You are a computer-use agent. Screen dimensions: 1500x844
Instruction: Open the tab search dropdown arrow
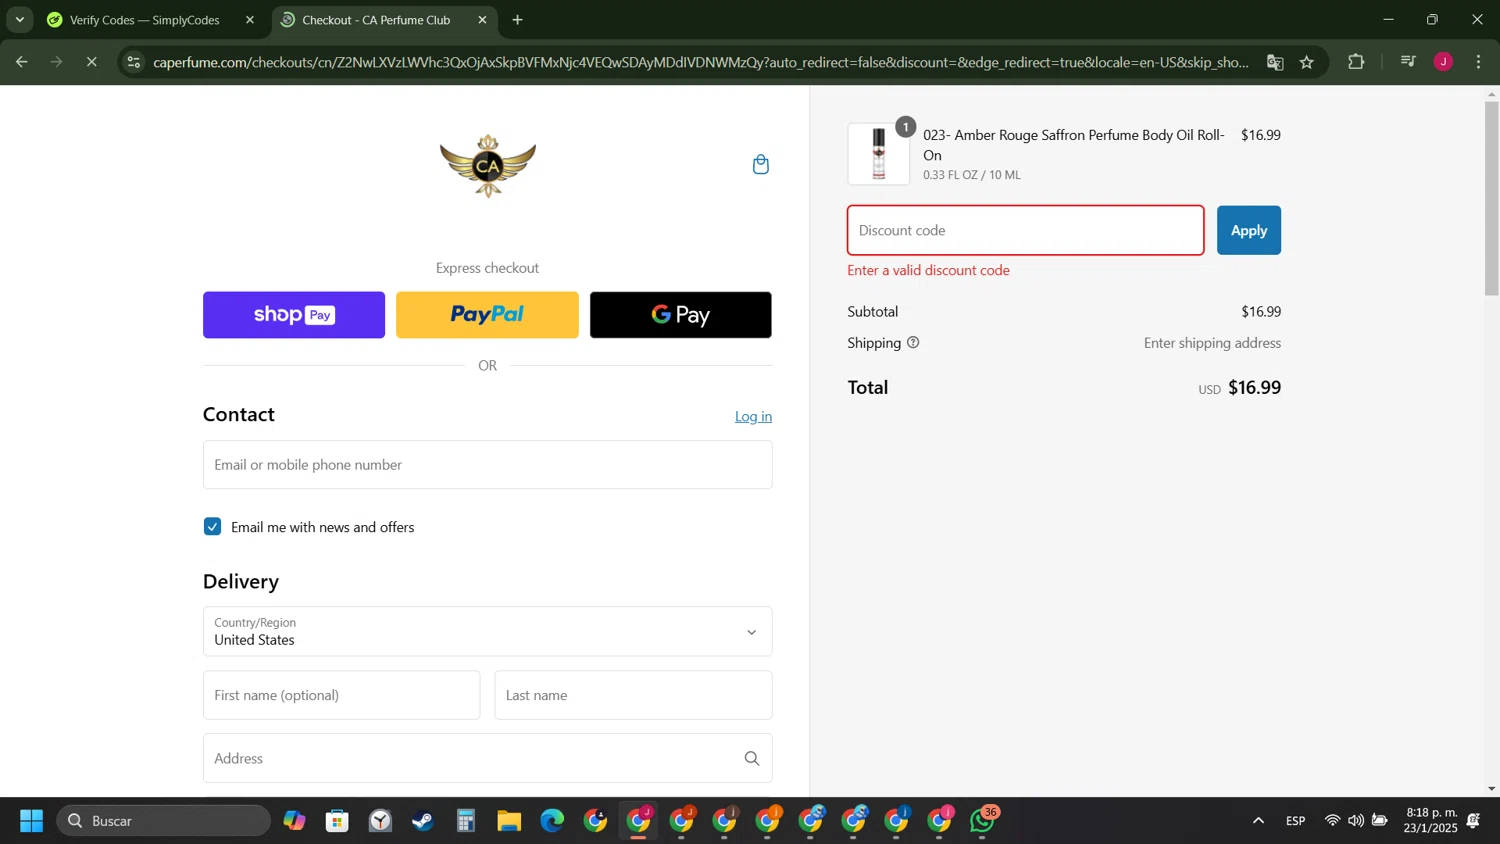[x=19, y=20]
